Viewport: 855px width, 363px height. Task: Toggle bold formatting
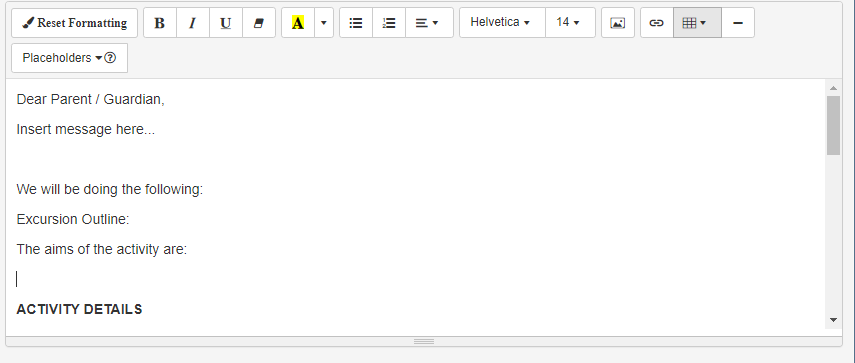click(160, 23)
